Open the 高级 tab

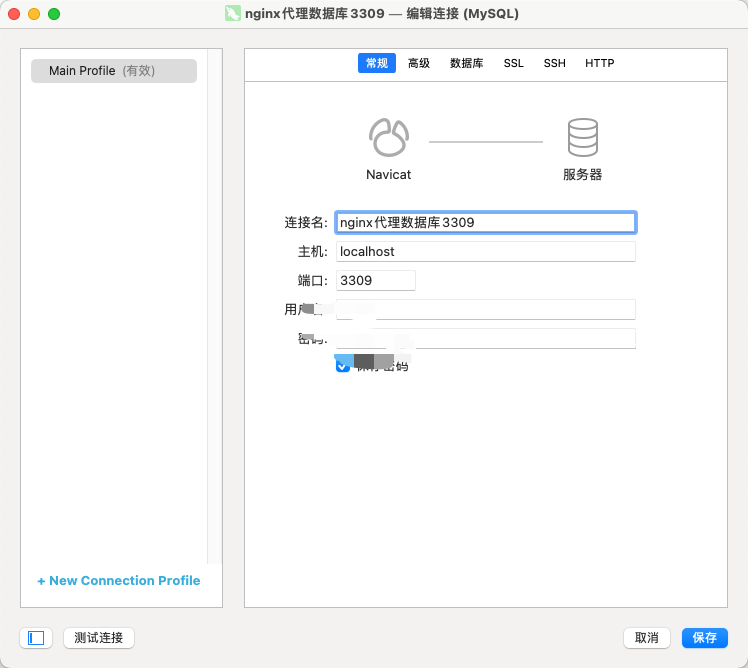click(419, 63)
